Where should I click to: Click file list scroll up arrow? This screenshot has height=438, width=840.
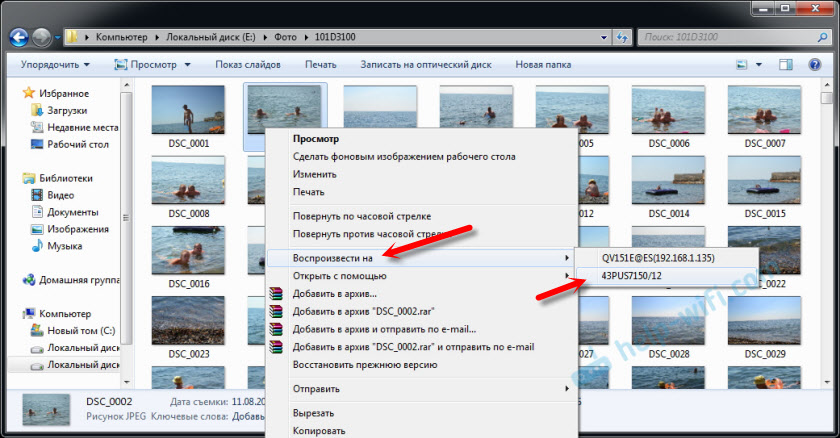click(826, 85)
